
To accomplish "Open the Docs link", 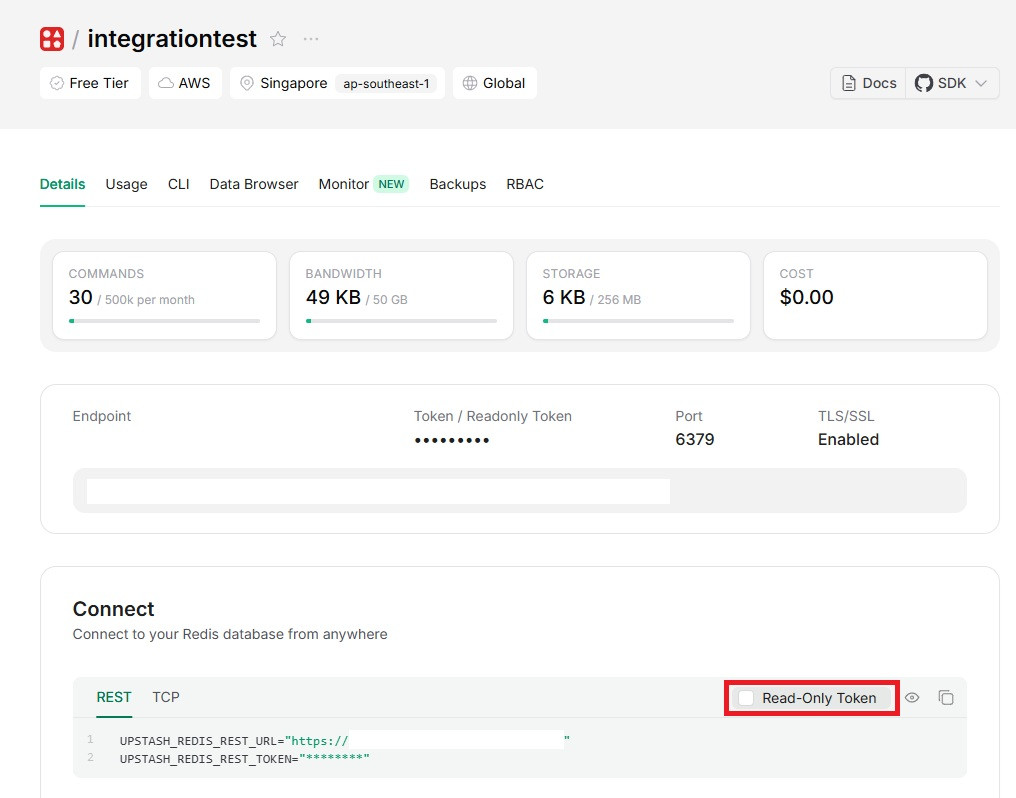I will click(x=868, y=83).
